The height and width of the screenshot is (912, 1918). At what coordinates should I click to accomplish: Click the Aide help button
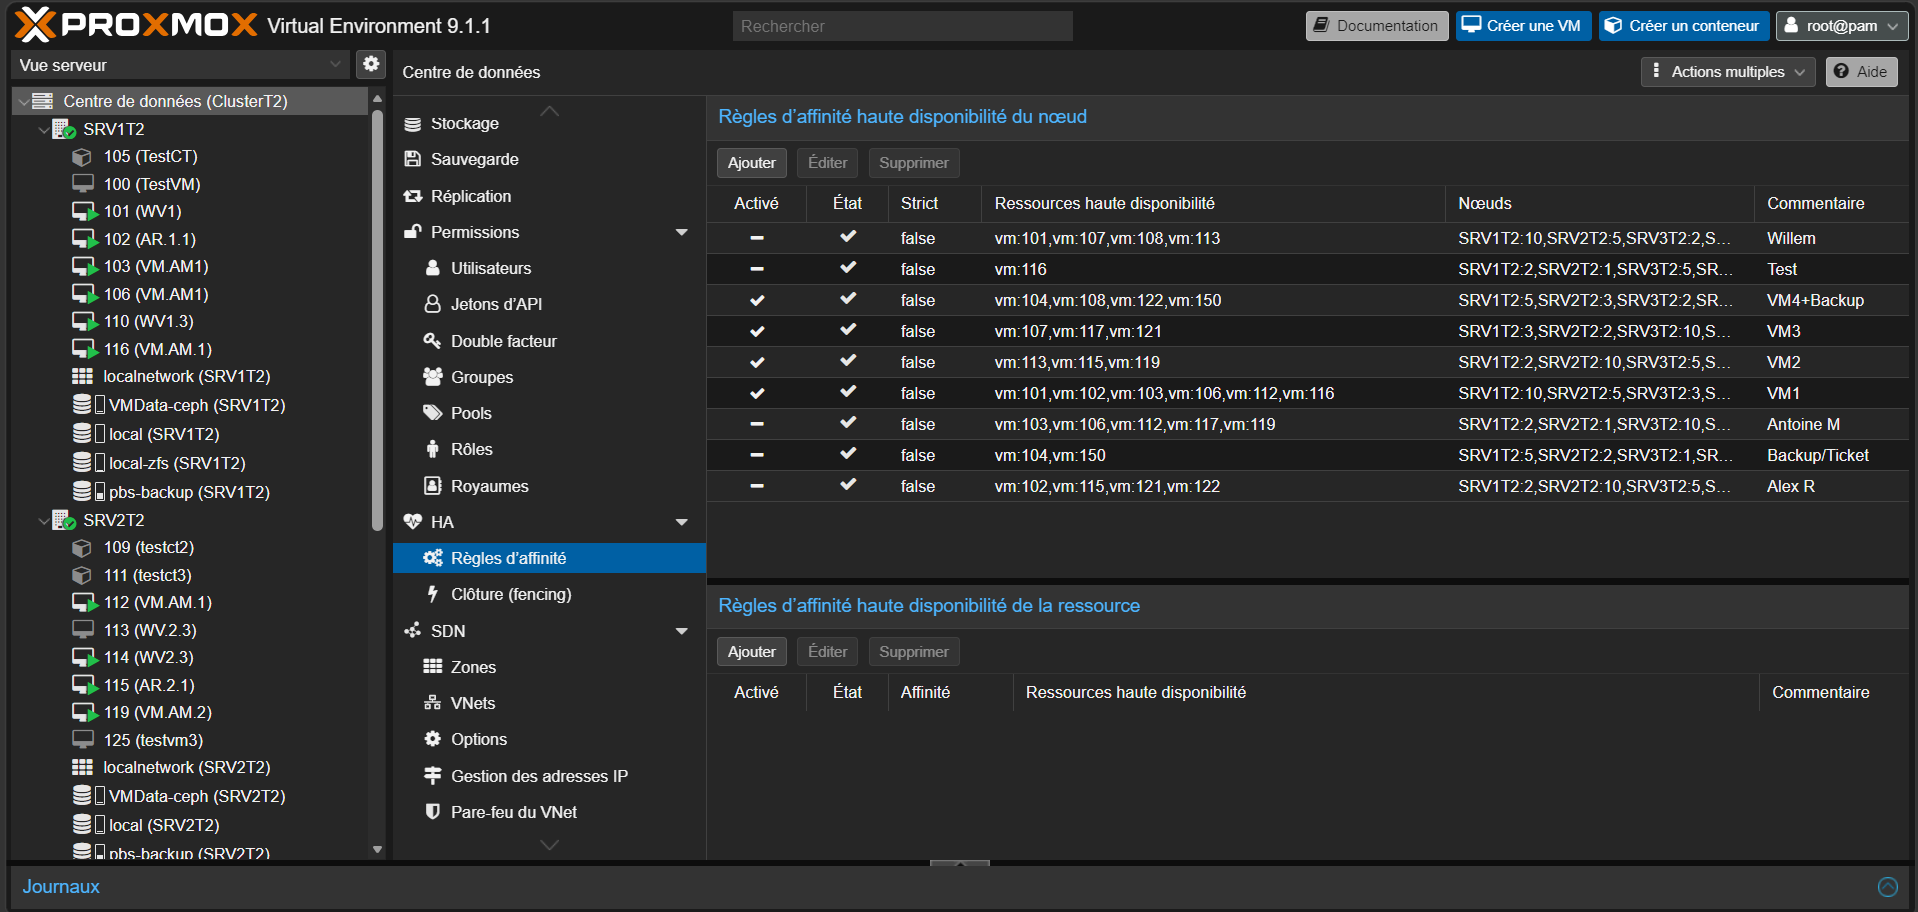tap(1861, 72)
